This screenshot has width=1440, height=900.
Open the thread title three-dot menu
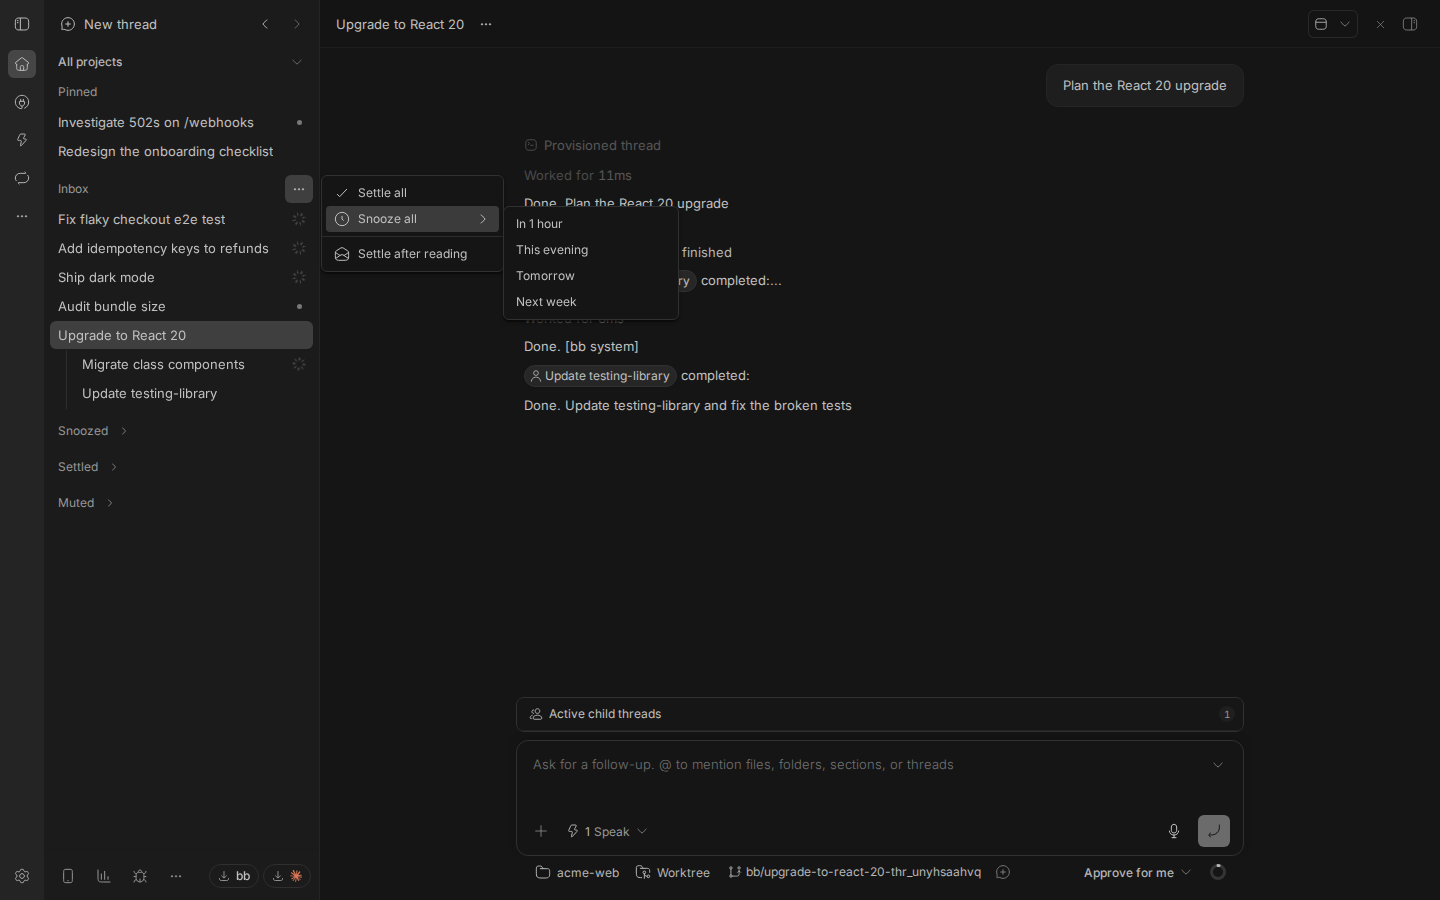click(x=486, y=24)
